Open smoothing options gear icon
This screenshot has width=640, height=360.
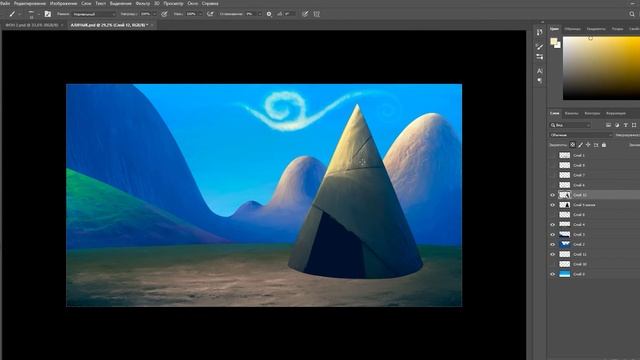[x=269, y=14]
